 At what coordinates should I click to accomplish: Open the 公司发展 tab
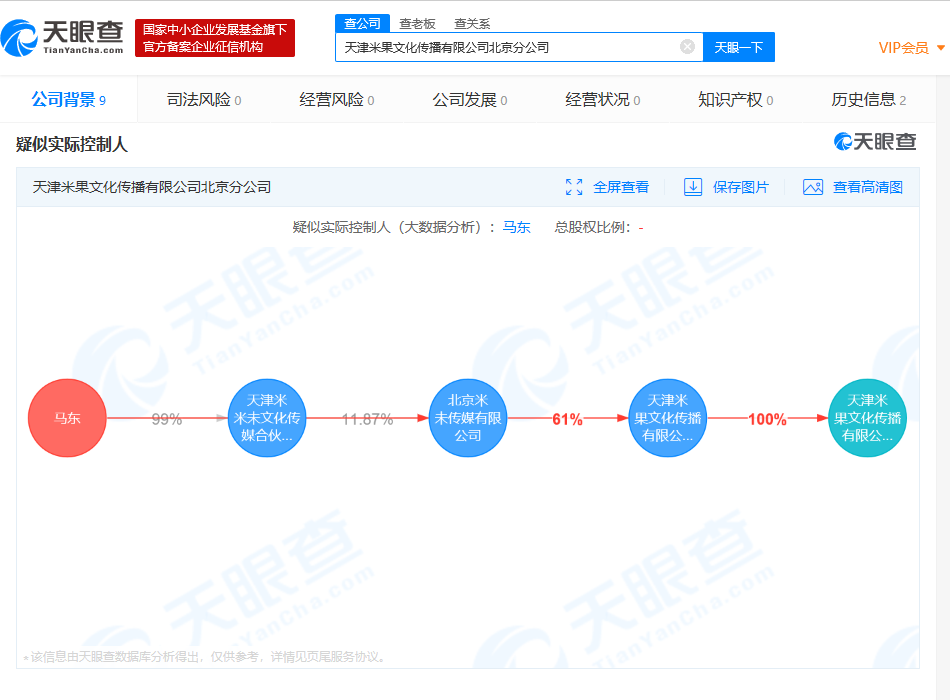[470, 99]
